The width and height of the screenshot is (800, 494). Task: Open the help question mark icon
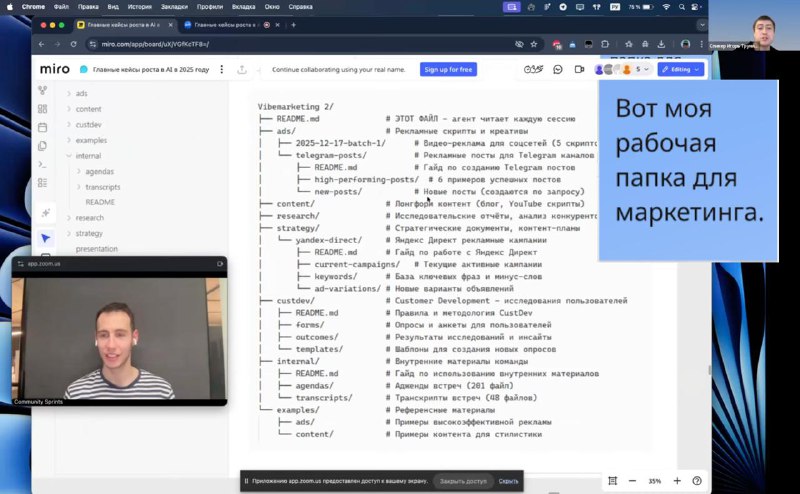pyautogui.click(x=697, y=481)
